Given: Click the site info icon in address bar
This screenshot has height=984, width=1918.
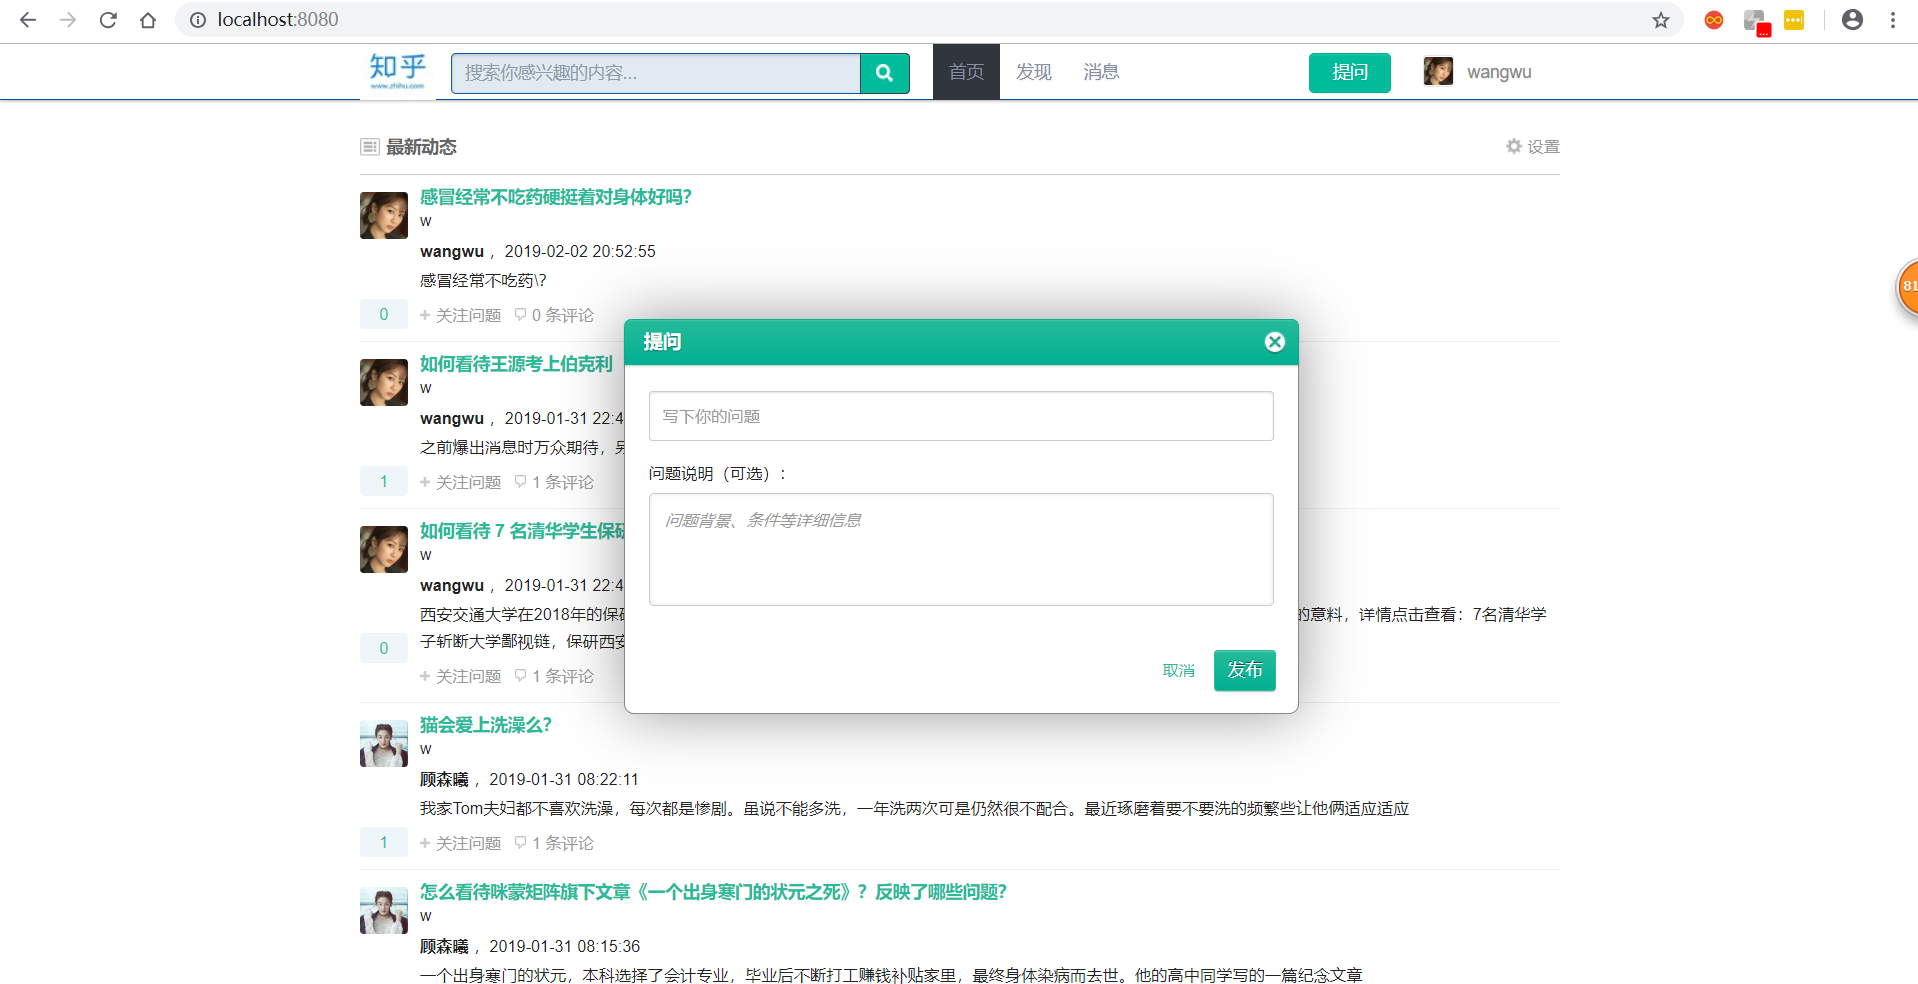Looking at the screenshot, I should pyautogui.click(x=198, y=20).
